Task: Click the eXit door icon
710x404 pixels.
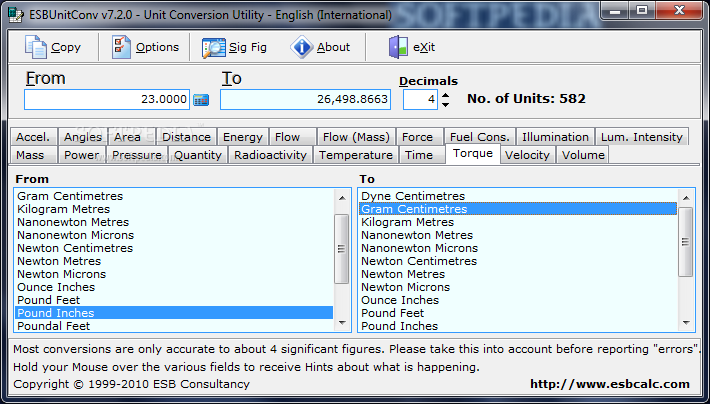Action: click(398, 47)
